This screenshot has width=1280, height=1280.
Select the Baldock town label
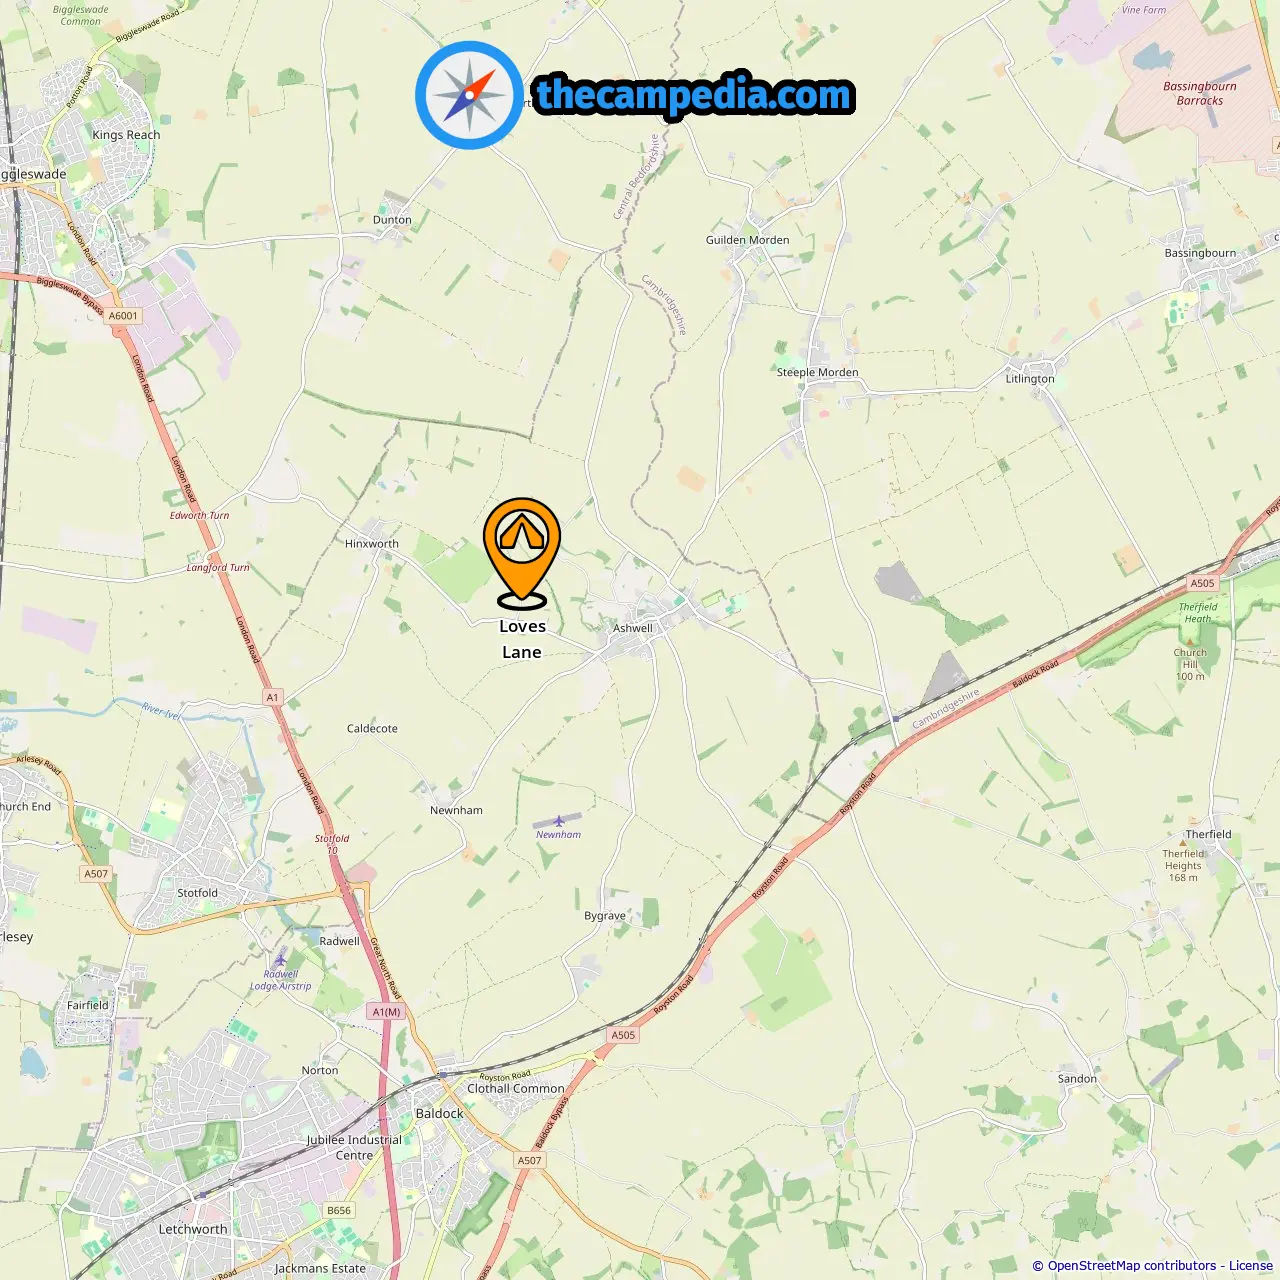[x=440, y=1113]
